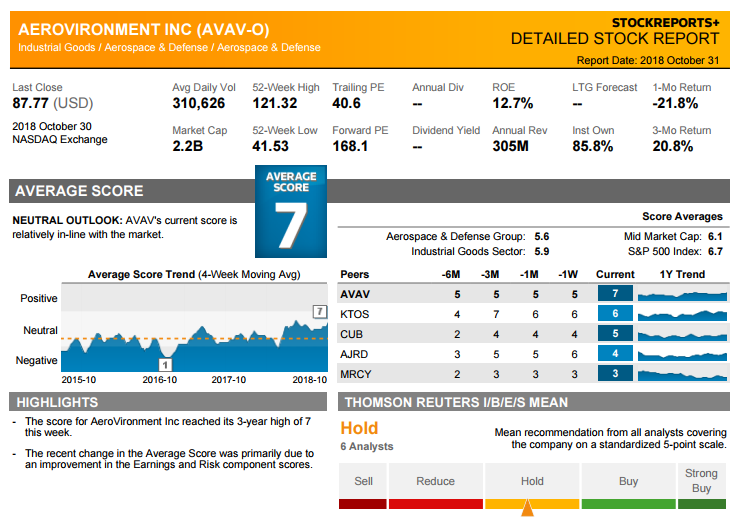Click the AVAV 1Y Trend sparkline
The width and height of the screenshot is (738, 519).
click(x=682, y=295)
